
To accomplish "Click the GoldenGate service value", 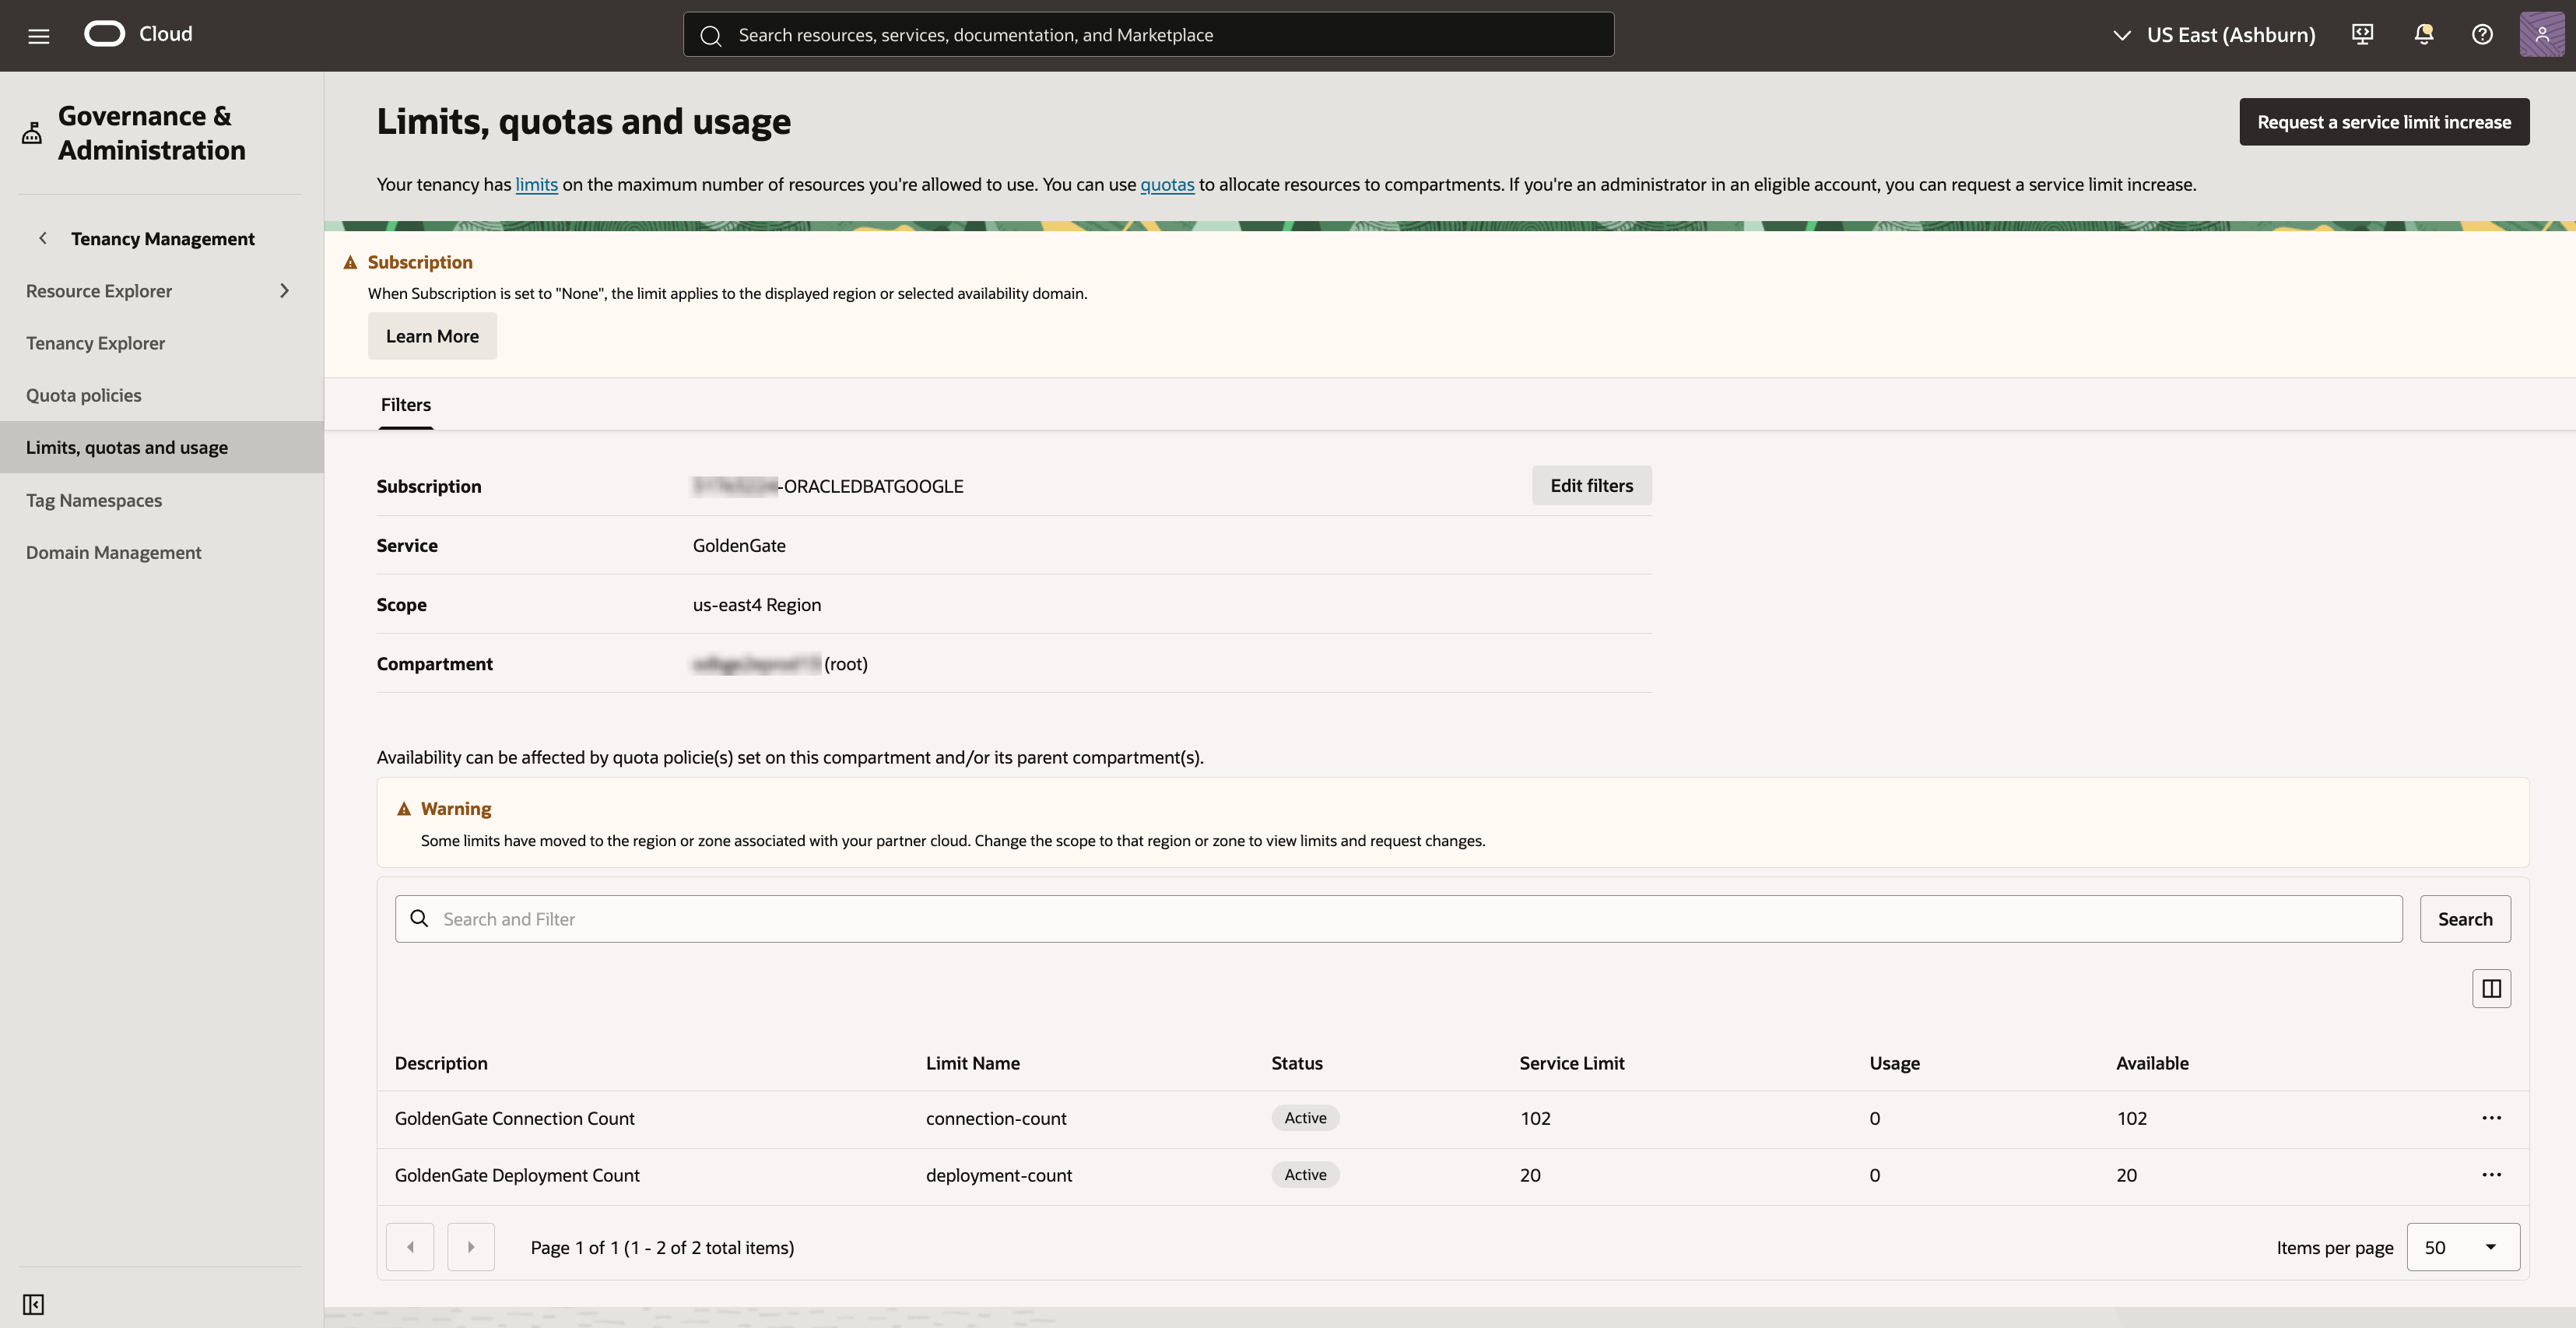I will point(739,545).
